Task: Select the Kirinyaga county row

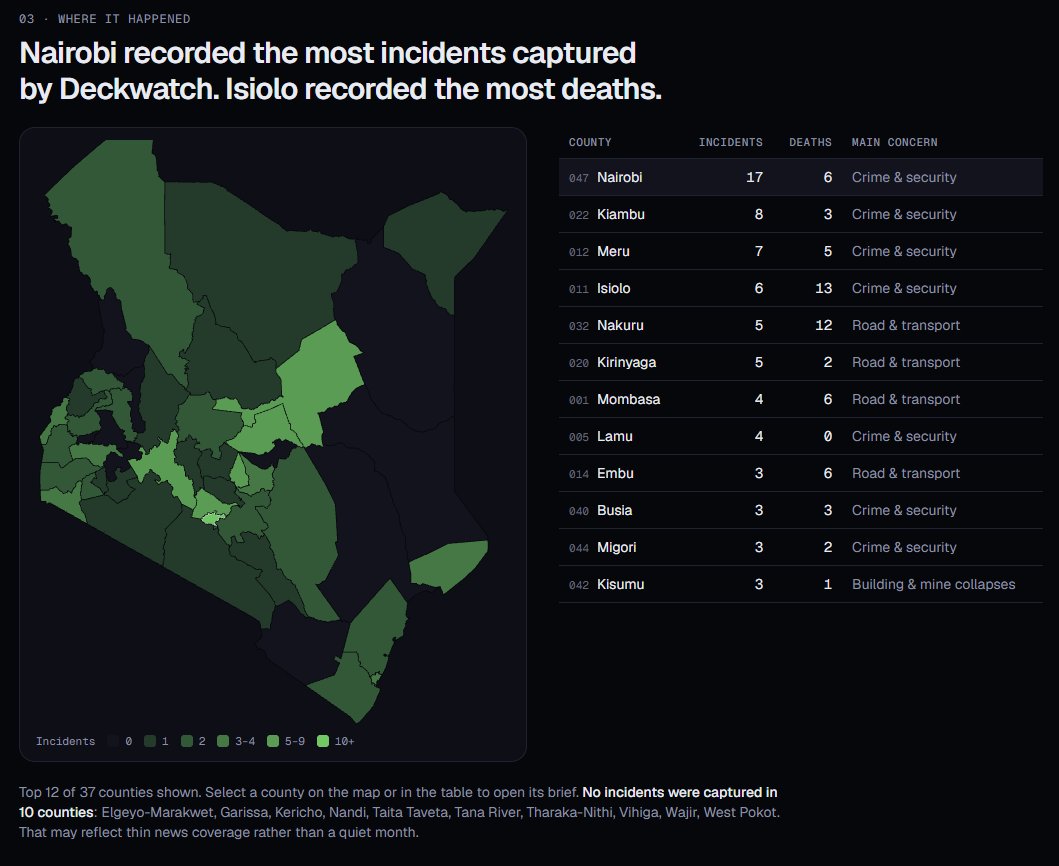Action: tap(800, 362)
